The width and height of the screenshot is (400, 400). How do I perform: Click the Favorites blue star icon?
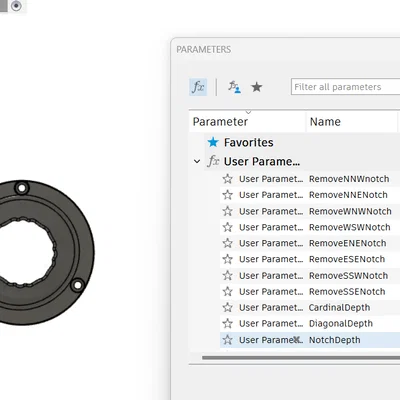(213, 142)
